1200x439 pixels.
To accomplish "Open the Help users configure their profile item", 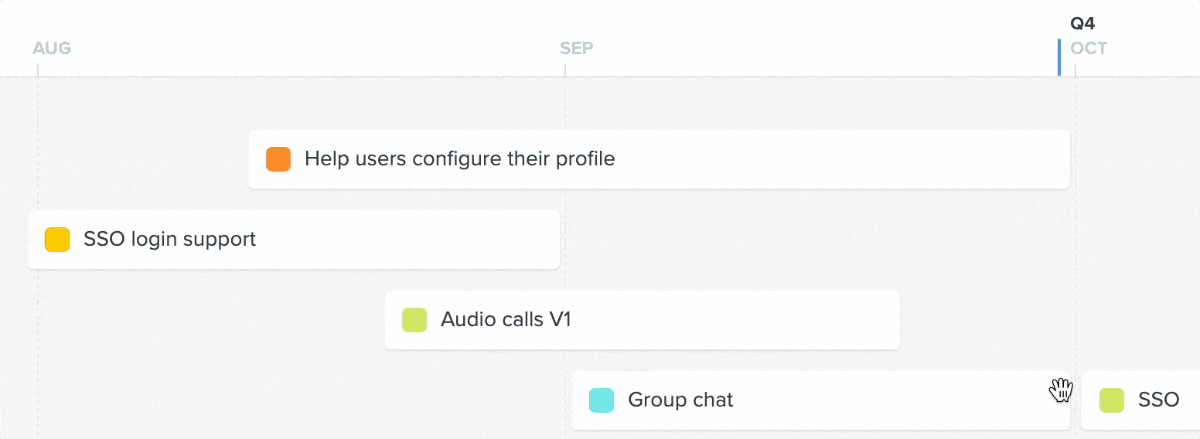I will [x=659, y=159].
